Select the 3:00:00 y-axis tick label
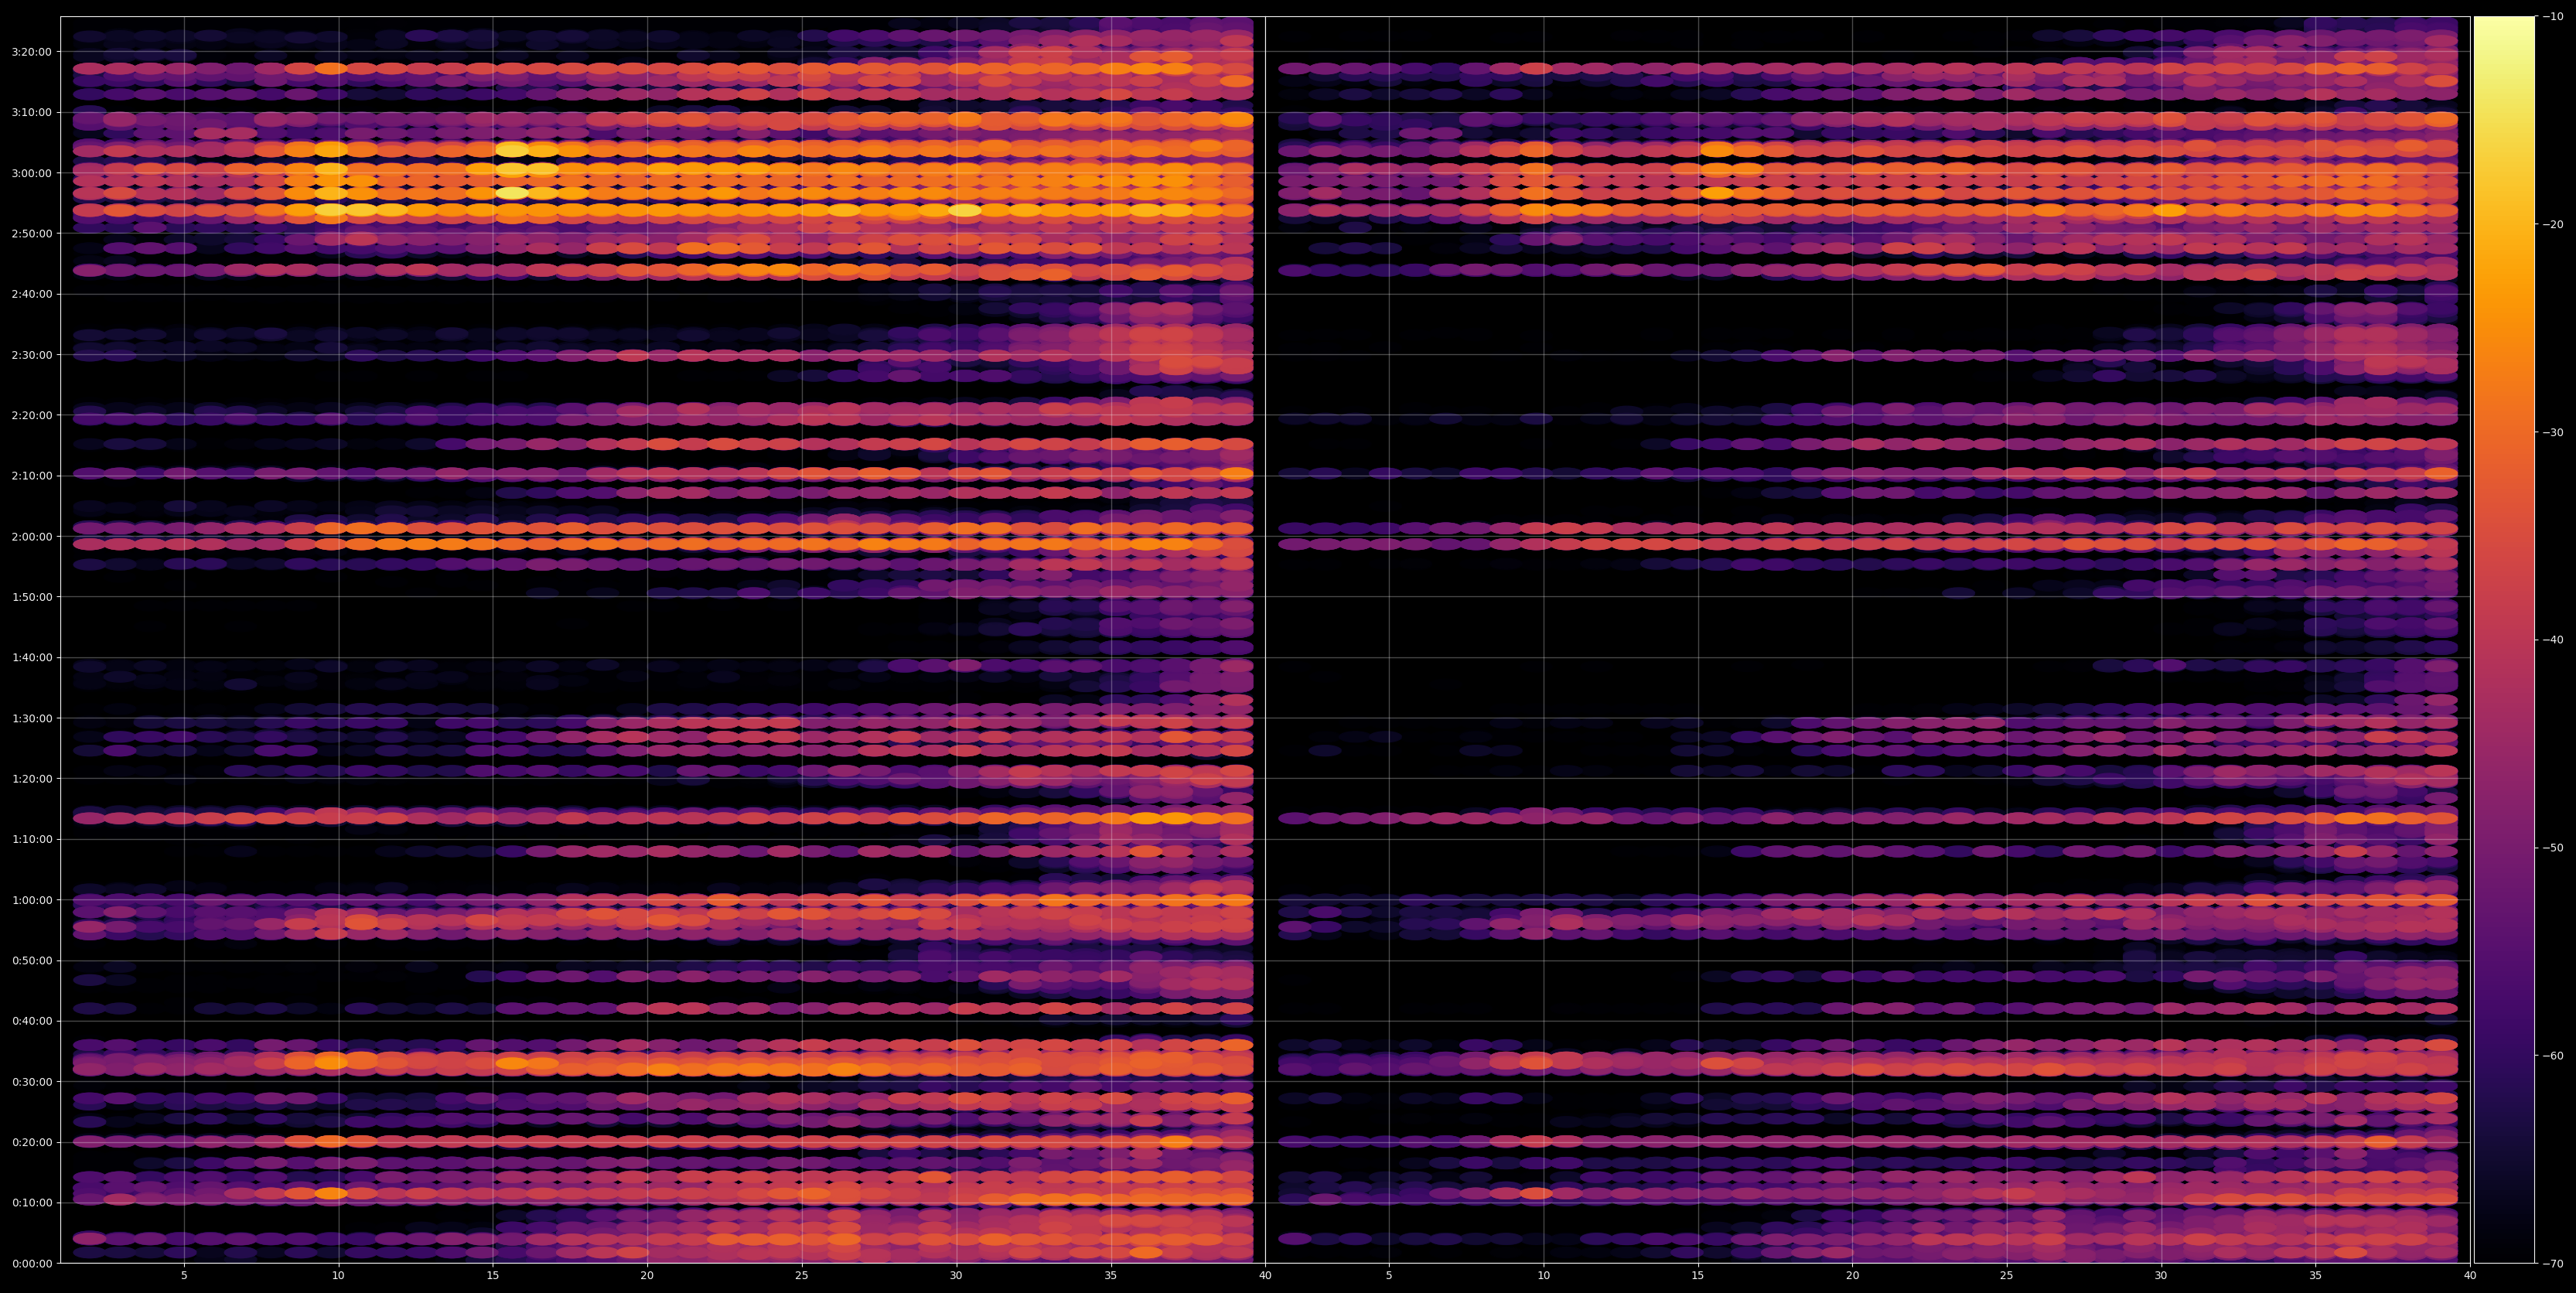Viewport: 2576px width, 1293px height. tap(31, 173)
